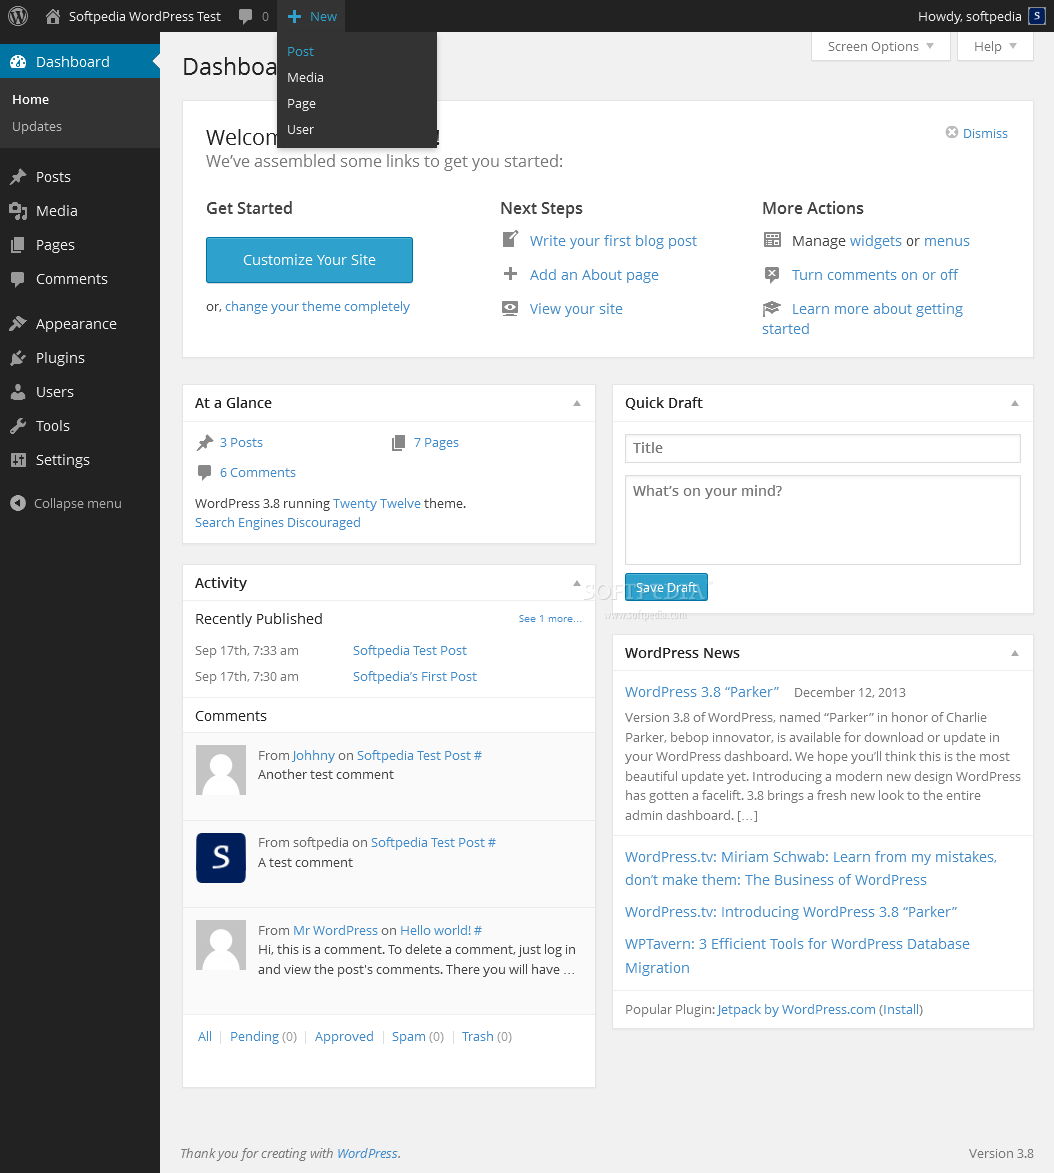Open the Screen Options dropdown
1054x1173 pixels.
pos(880,46)
